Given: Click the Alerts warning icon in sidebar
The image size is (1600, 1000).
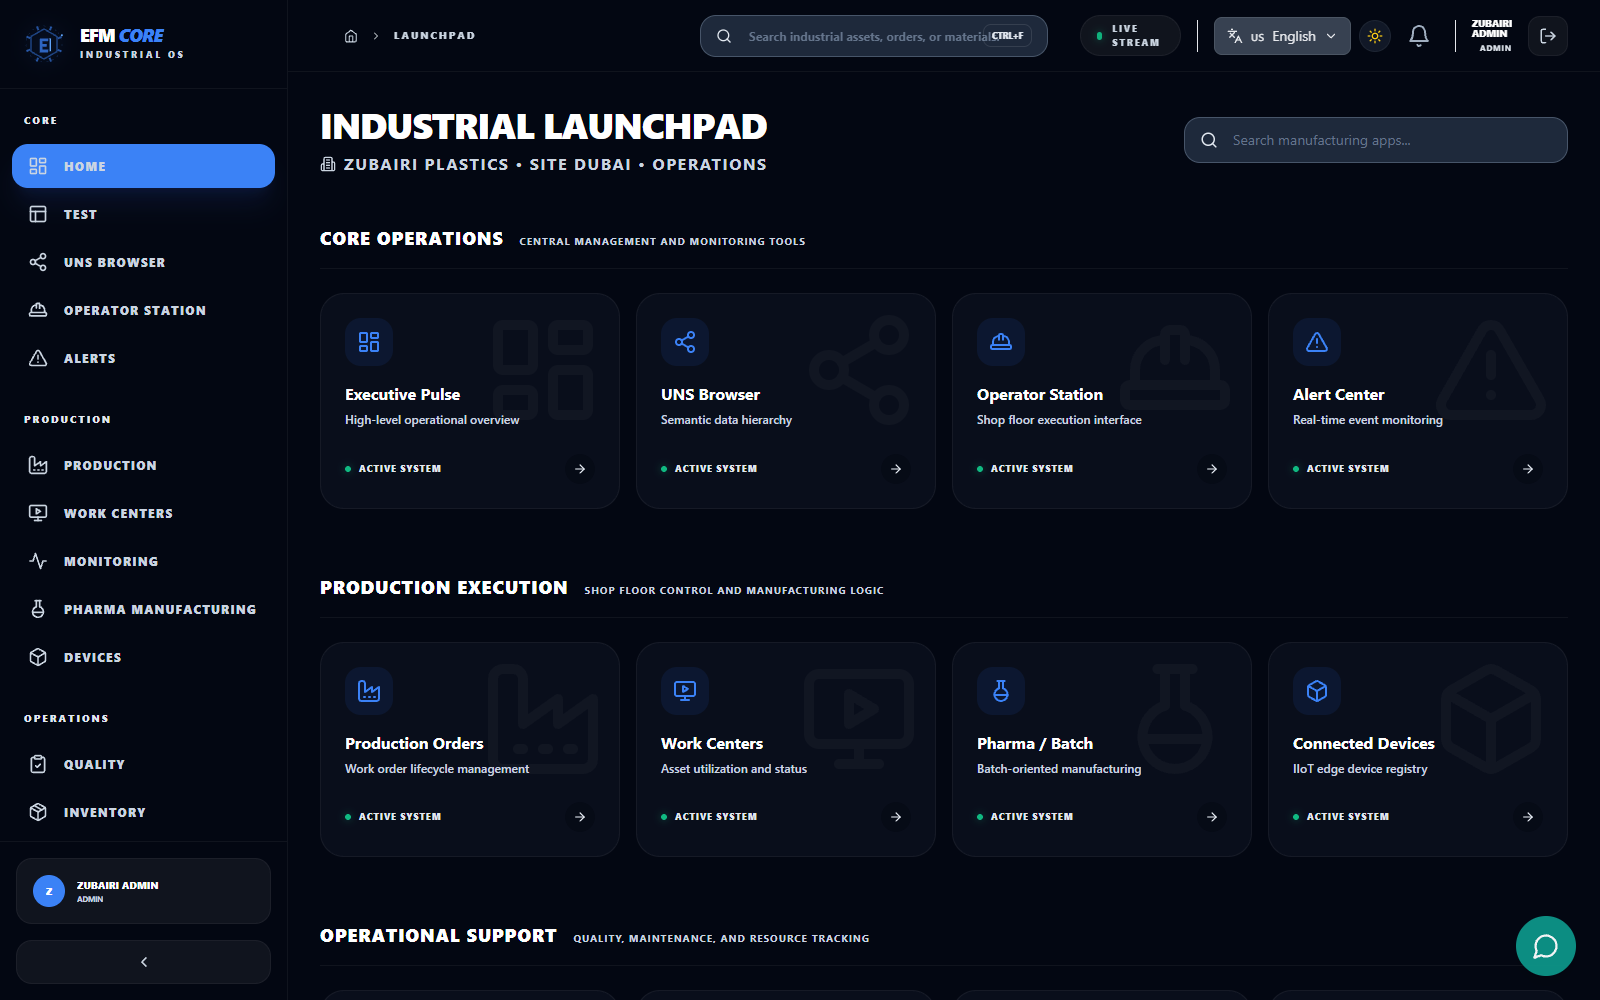Looking at the screenshot, I should [x=38, y=358].
